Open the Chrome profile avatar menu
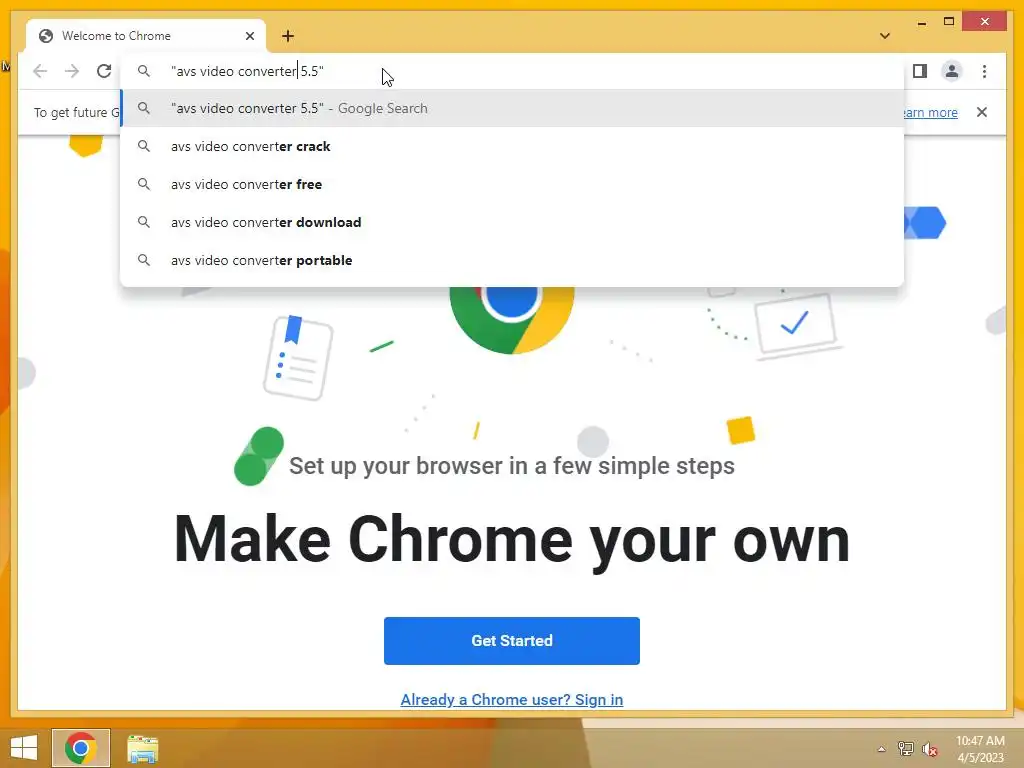Image resolution: width=1024 pixels, height=768 pixels. (952, 71)
